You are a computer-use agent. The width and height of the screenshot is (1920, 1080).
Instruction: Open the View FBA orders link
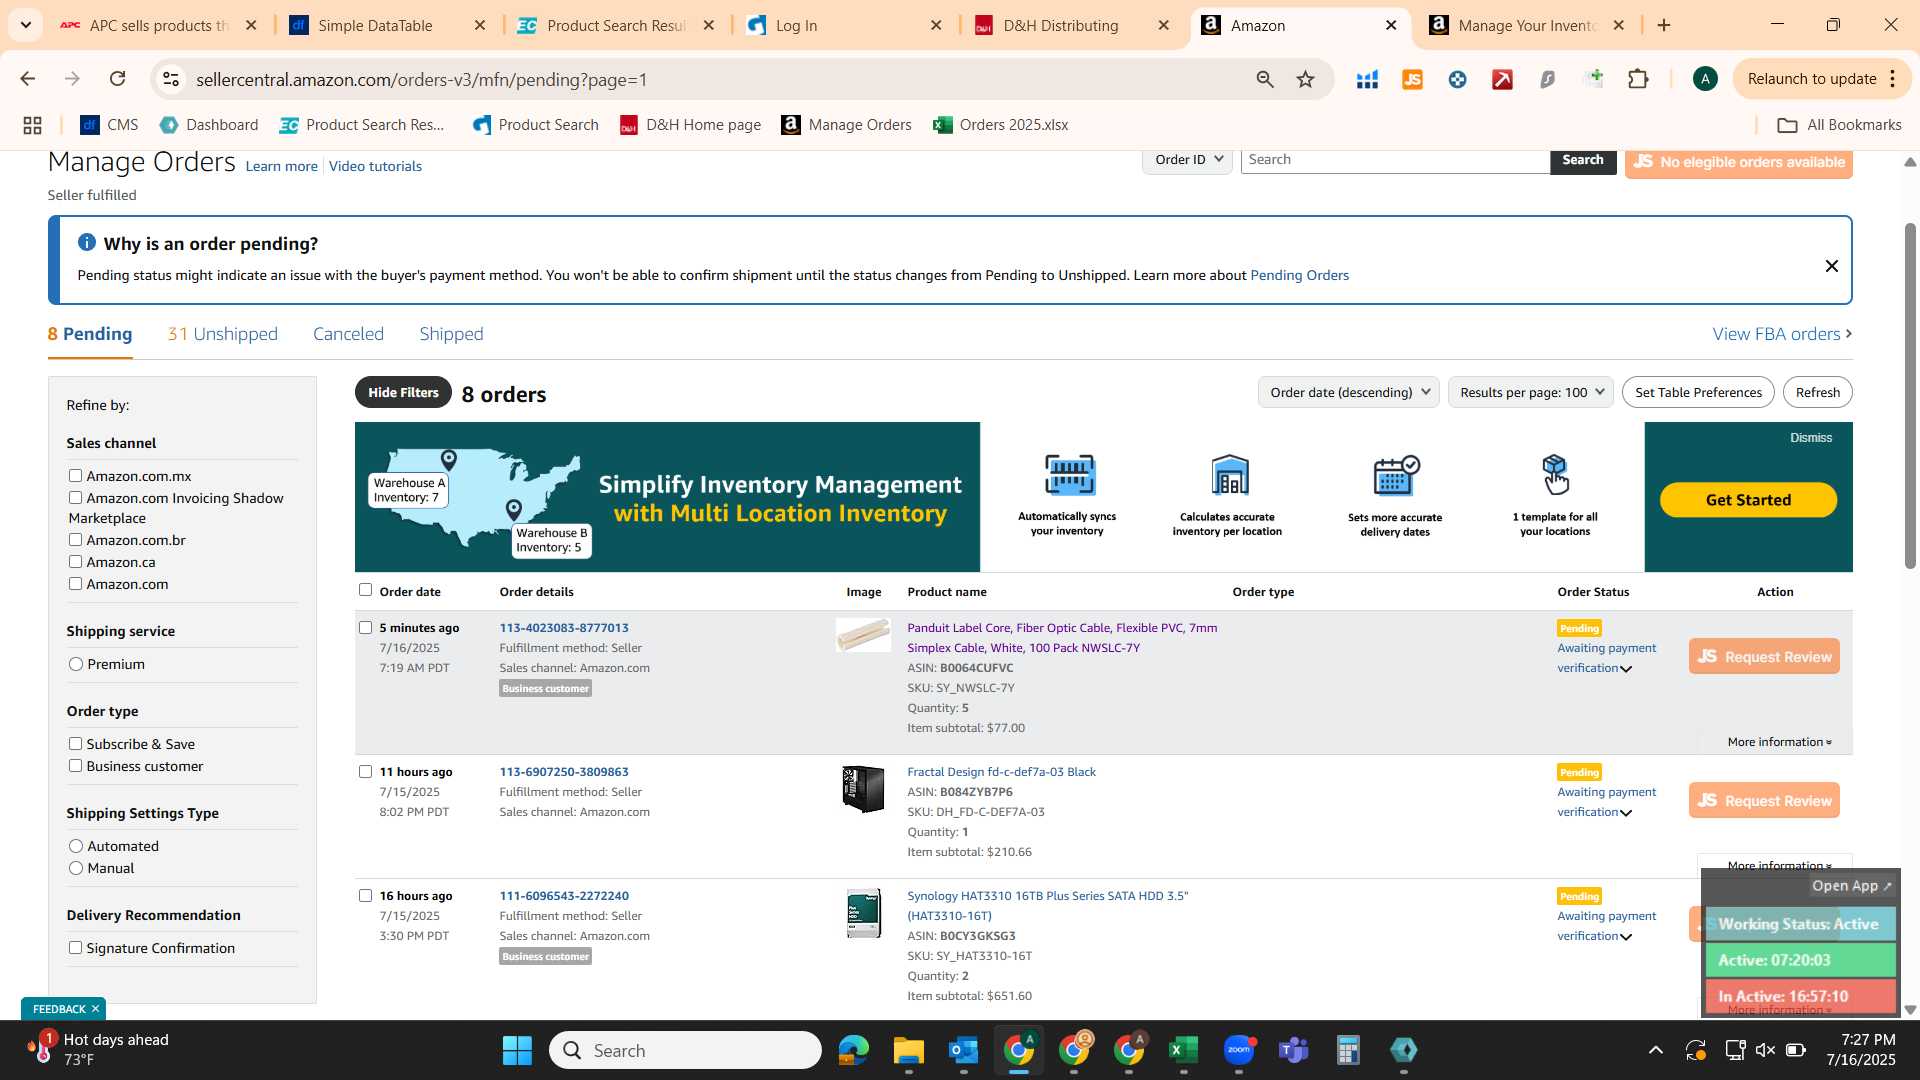1782,334
